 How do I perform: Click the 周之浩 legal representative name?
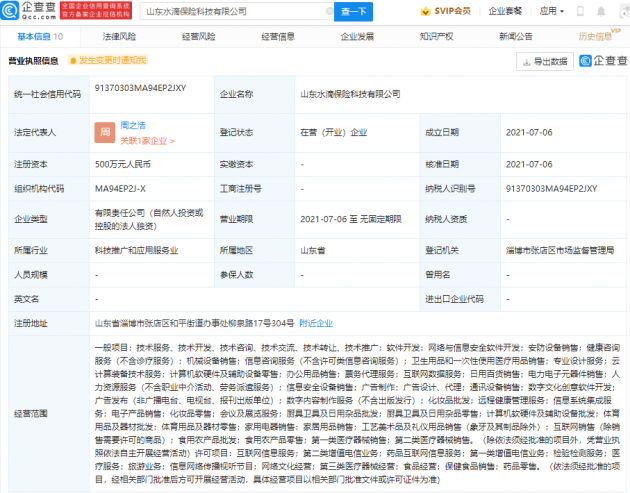[x=133, y=126]
